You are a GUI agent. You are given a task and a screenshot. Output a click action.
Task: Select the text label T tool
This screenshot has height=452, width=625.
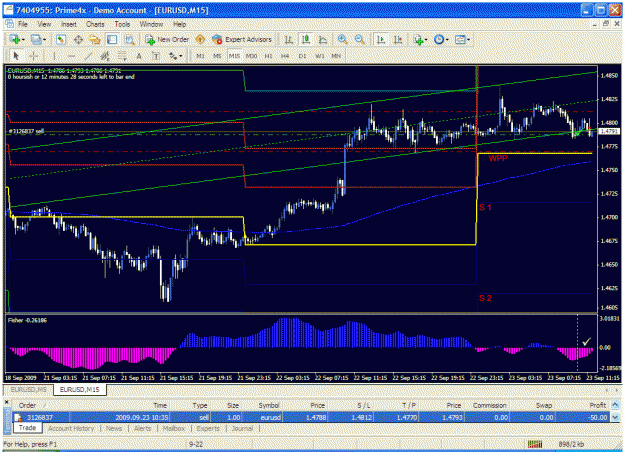point(156,56)
